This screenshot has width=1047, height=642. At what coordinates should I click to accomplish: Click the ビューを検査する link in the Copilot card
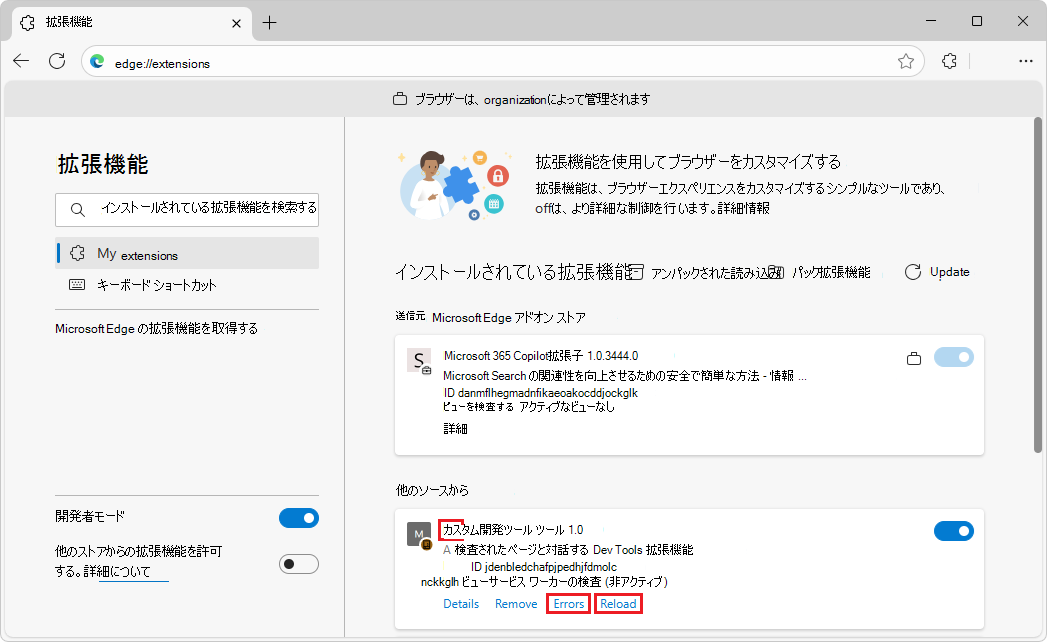(478, 407)
